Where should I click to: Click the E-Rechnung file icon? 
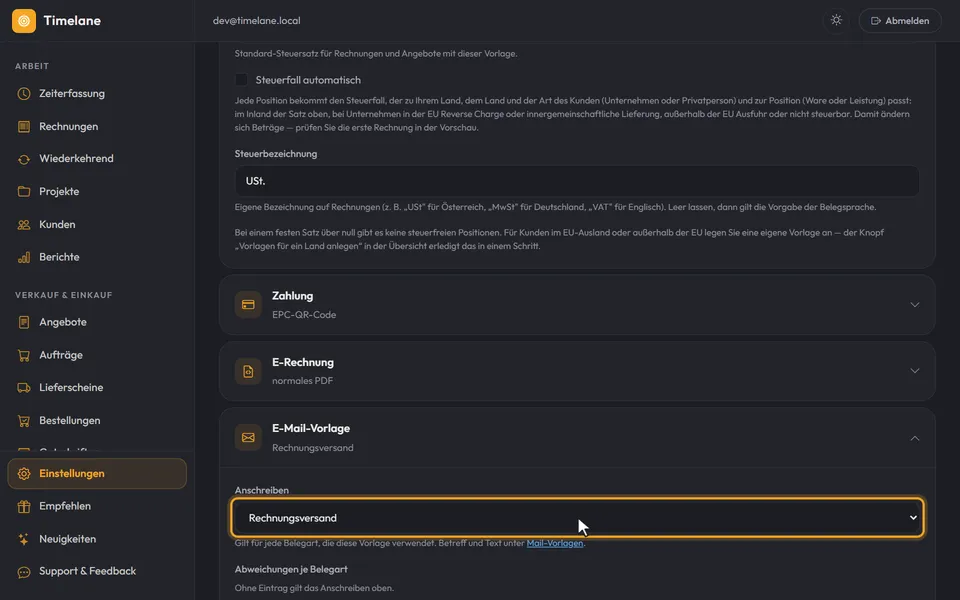(248, 371)
